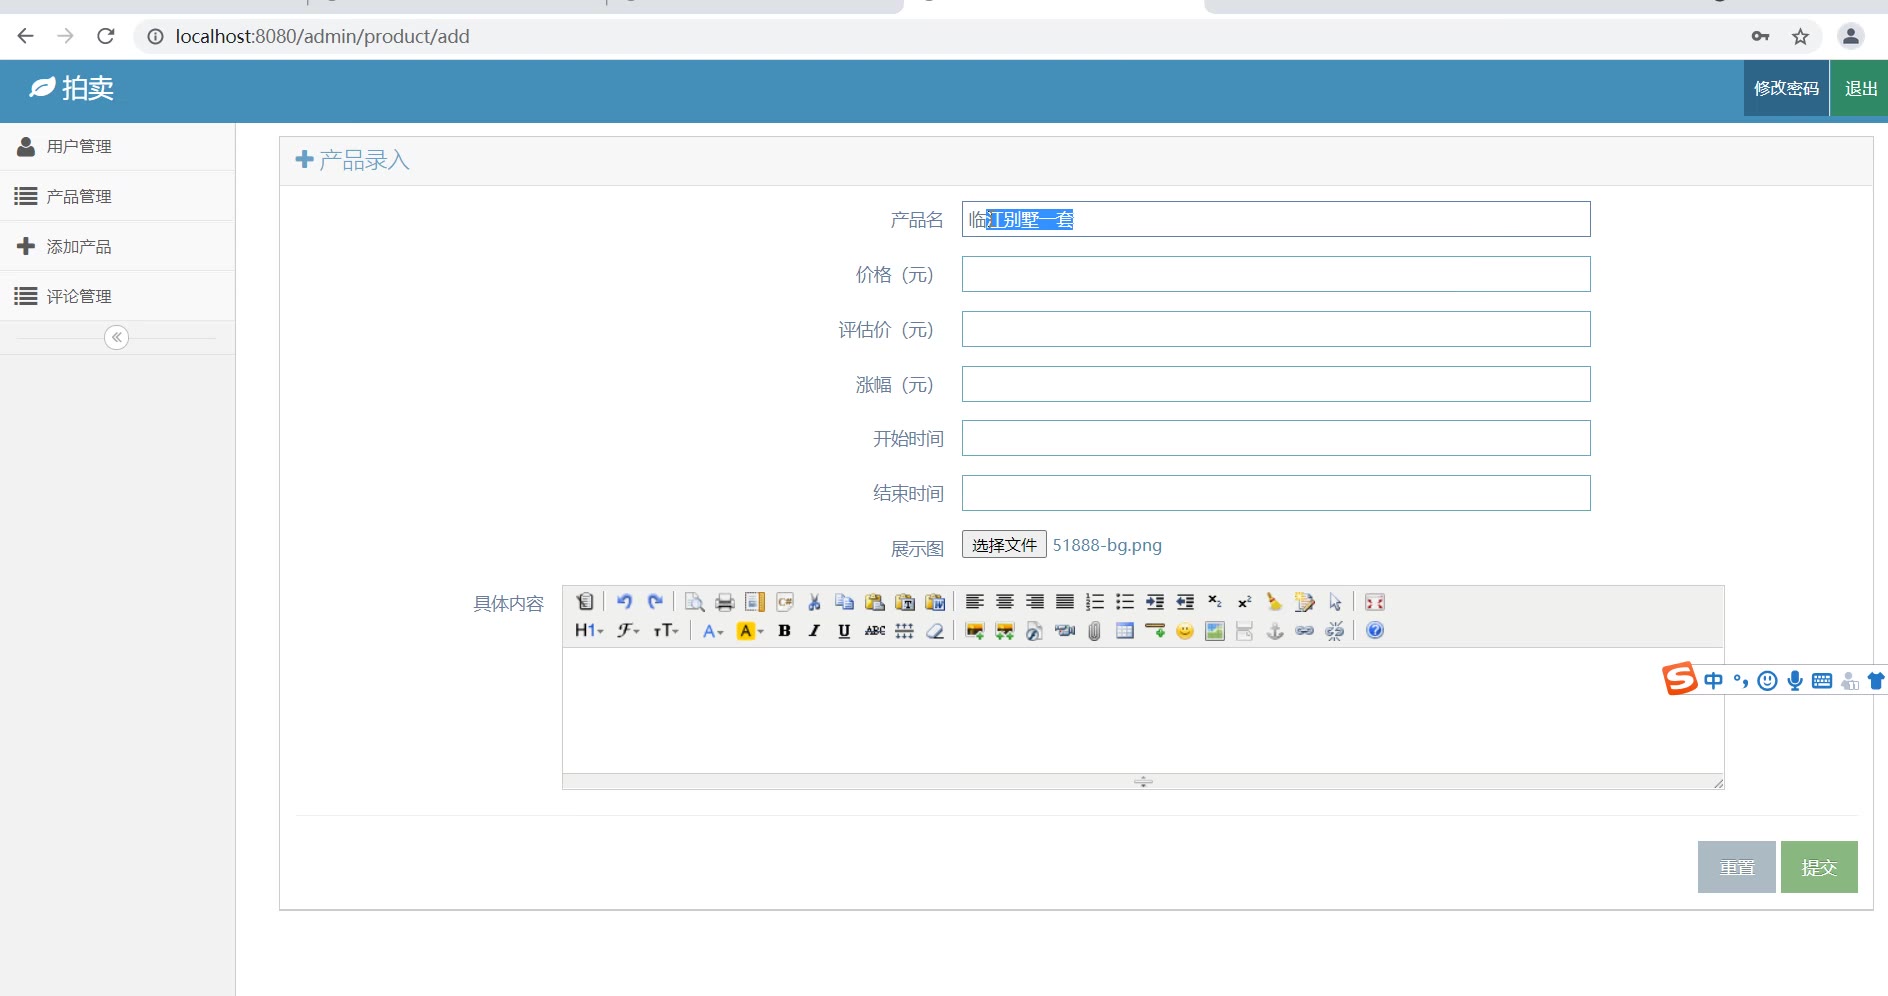The image size is (1888, 996).
Task: Insert an image in the editor
Action: [x=975, y=631]
